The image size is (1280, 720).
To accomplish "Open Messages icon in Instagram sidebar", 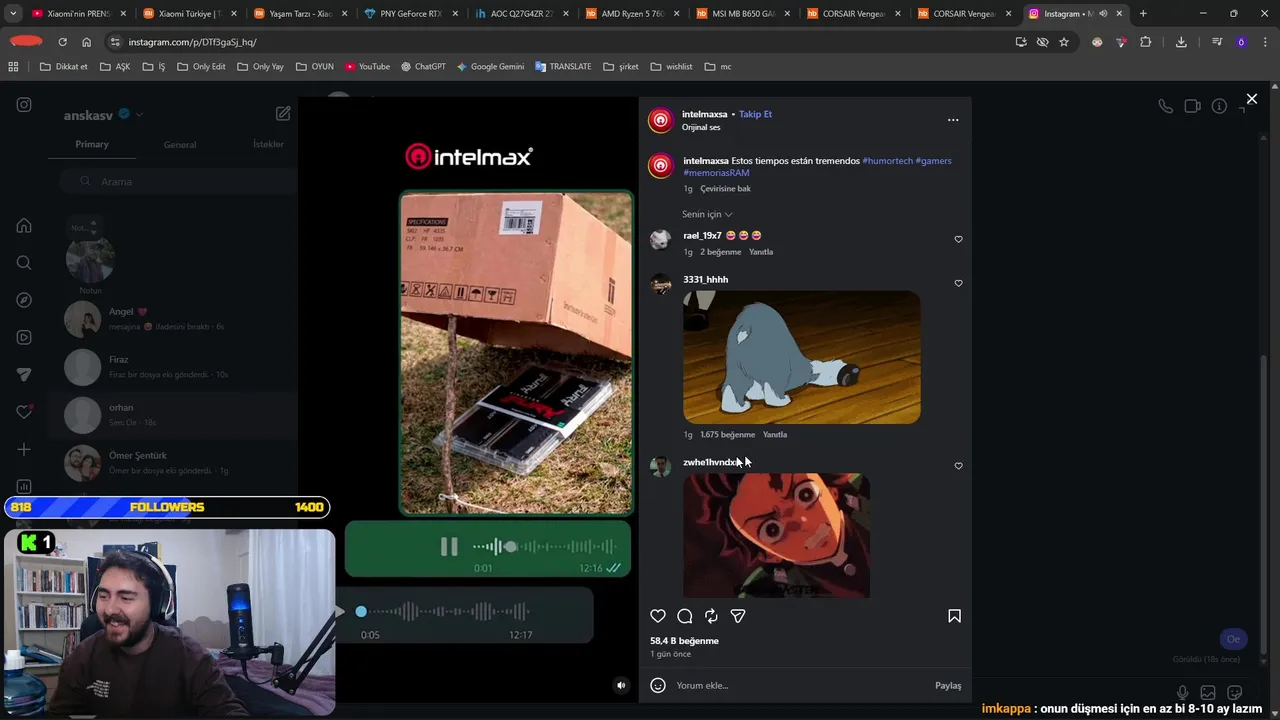I will pos(24,375).
